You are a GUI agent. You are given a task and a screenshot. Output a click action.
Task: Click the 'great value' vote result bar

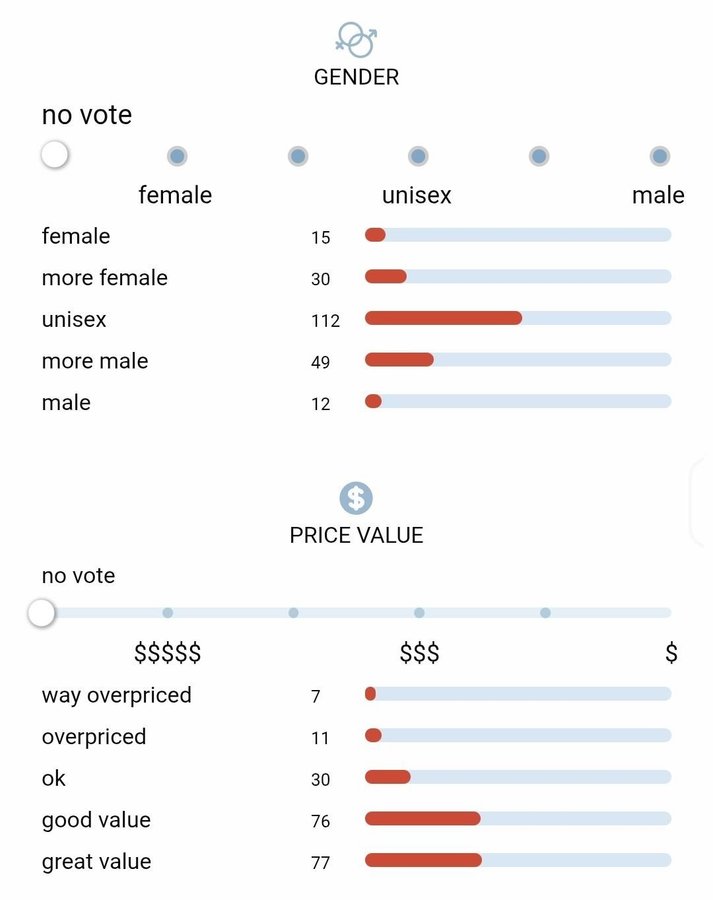[x=517, y=860]
